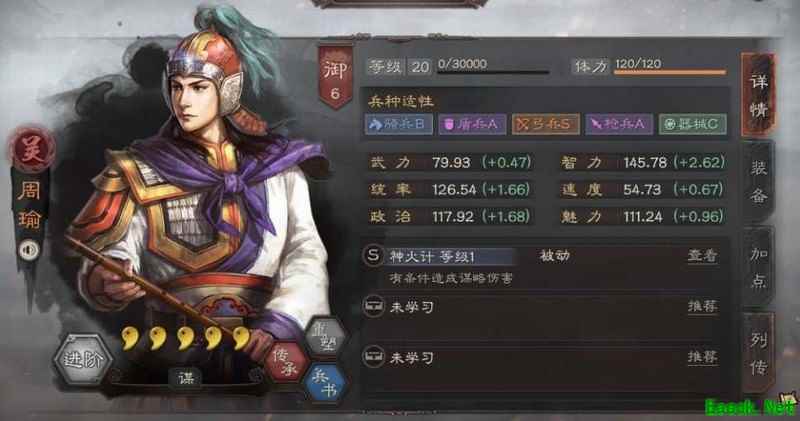The width and height of the screenshot is (800, 421).
Task: Click 推荐 on the first unlearned skill
Action: (x=703, y=306)
